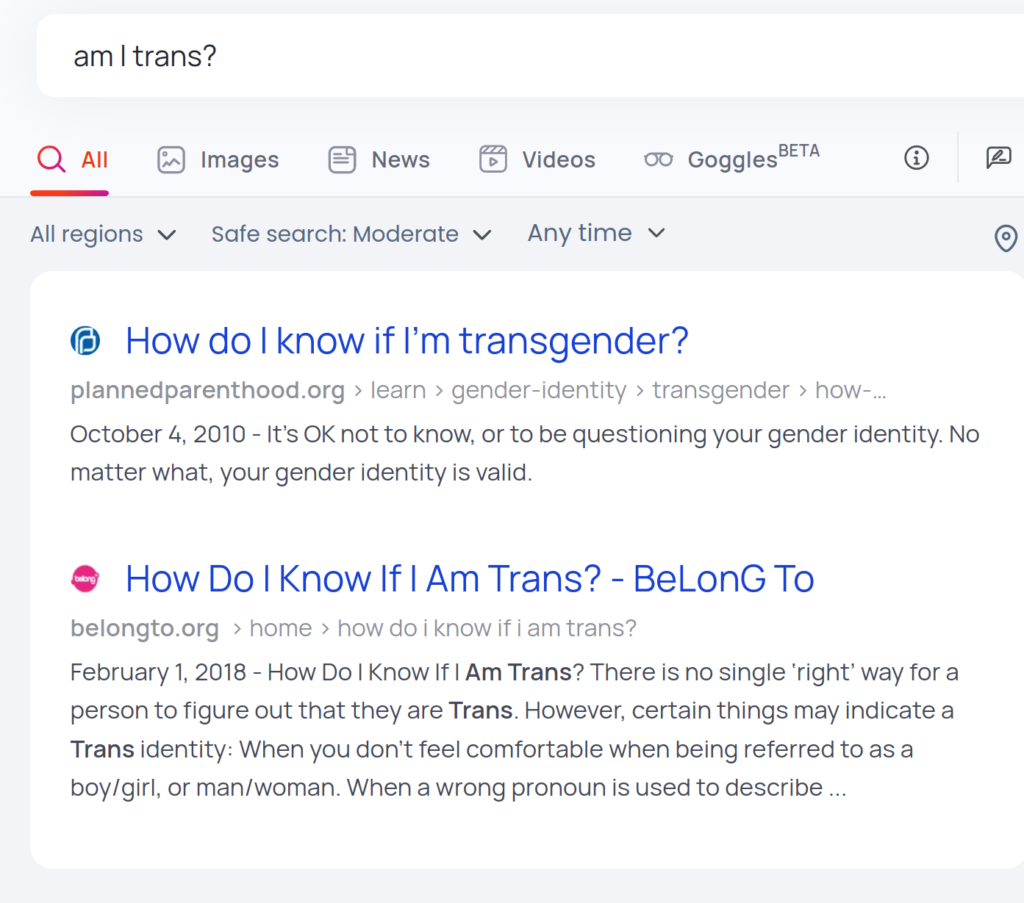1024x903 pixels.
Task: Click the Planned Parenthood favicon
Action: coord(86,342)
